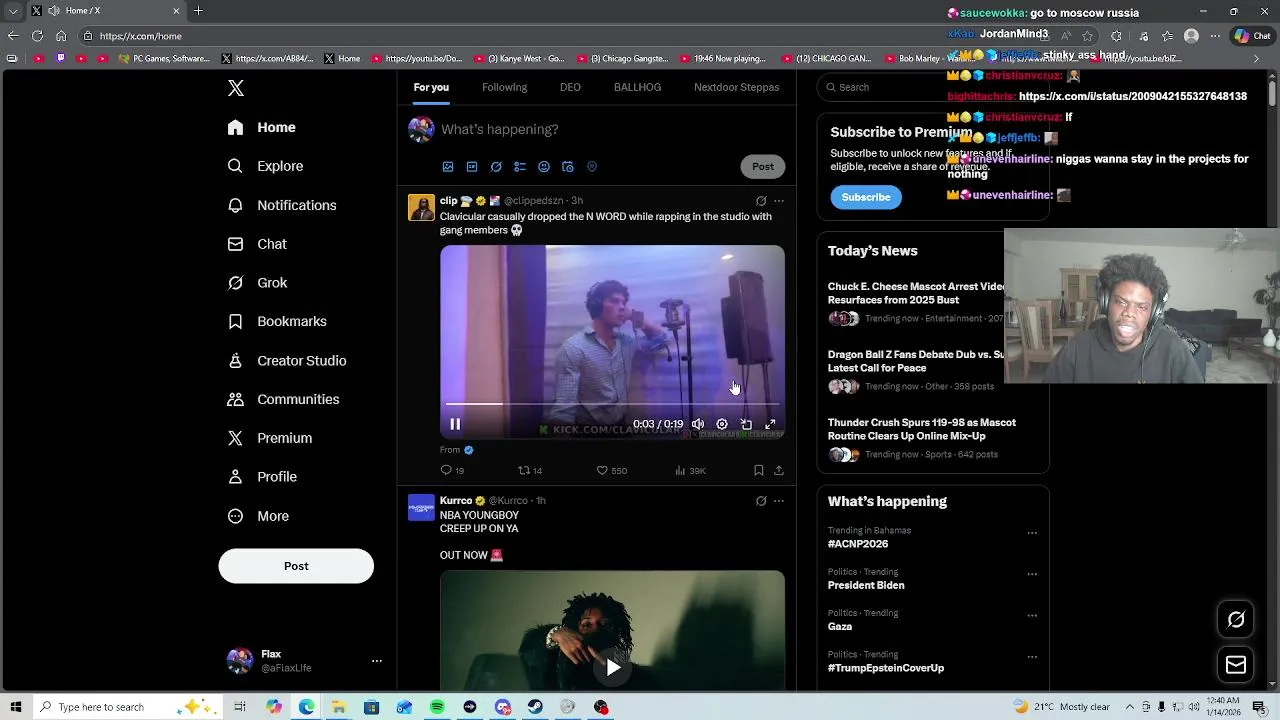
Task: Add a GIF to the post
Action: coord(472,167)
